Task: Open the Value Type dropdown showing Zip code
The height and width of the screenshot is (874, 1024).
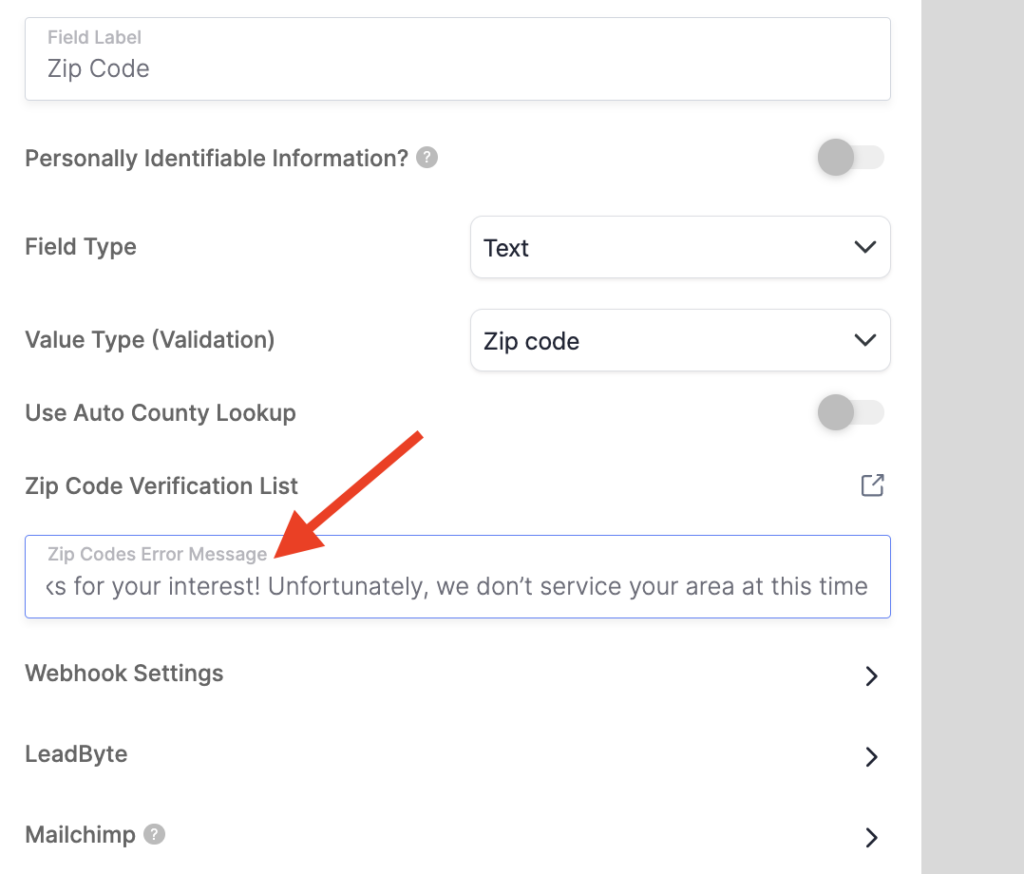Action: click(679, 340)
